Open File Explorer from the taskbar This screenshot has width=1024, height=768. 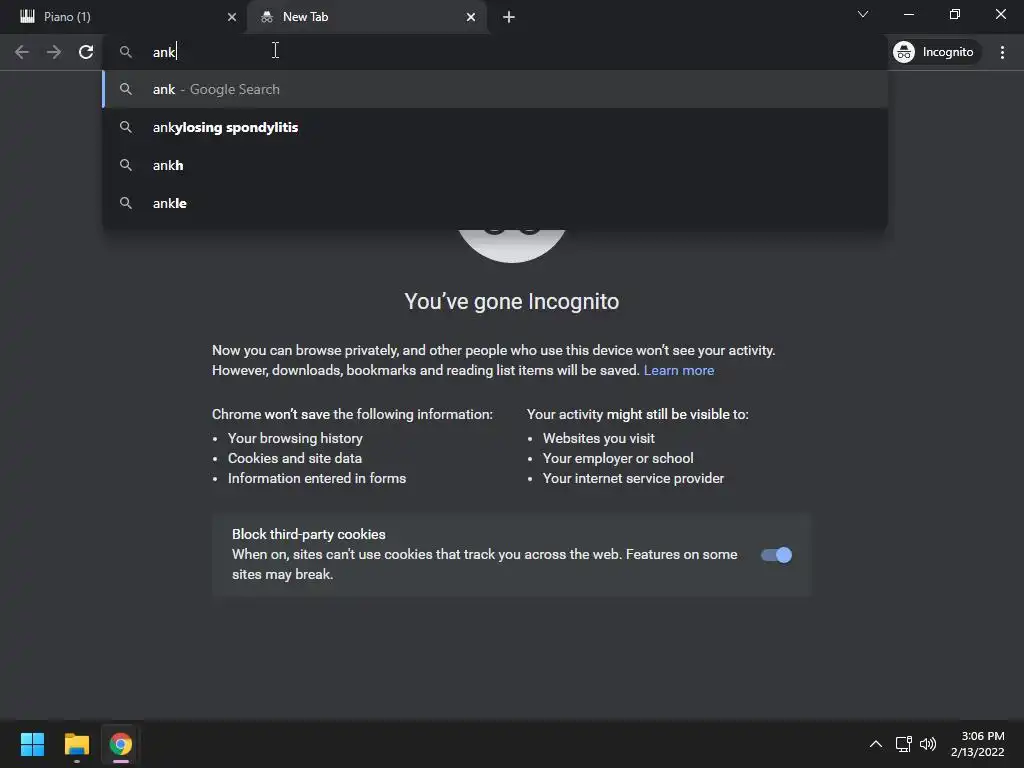pyautogui.click(x=76, y=744)
